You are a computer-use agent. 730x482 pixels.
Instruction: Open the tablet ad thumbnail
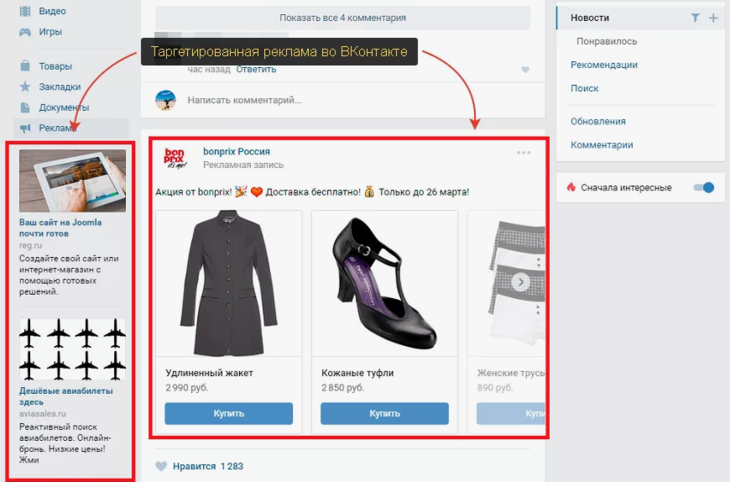72,181
